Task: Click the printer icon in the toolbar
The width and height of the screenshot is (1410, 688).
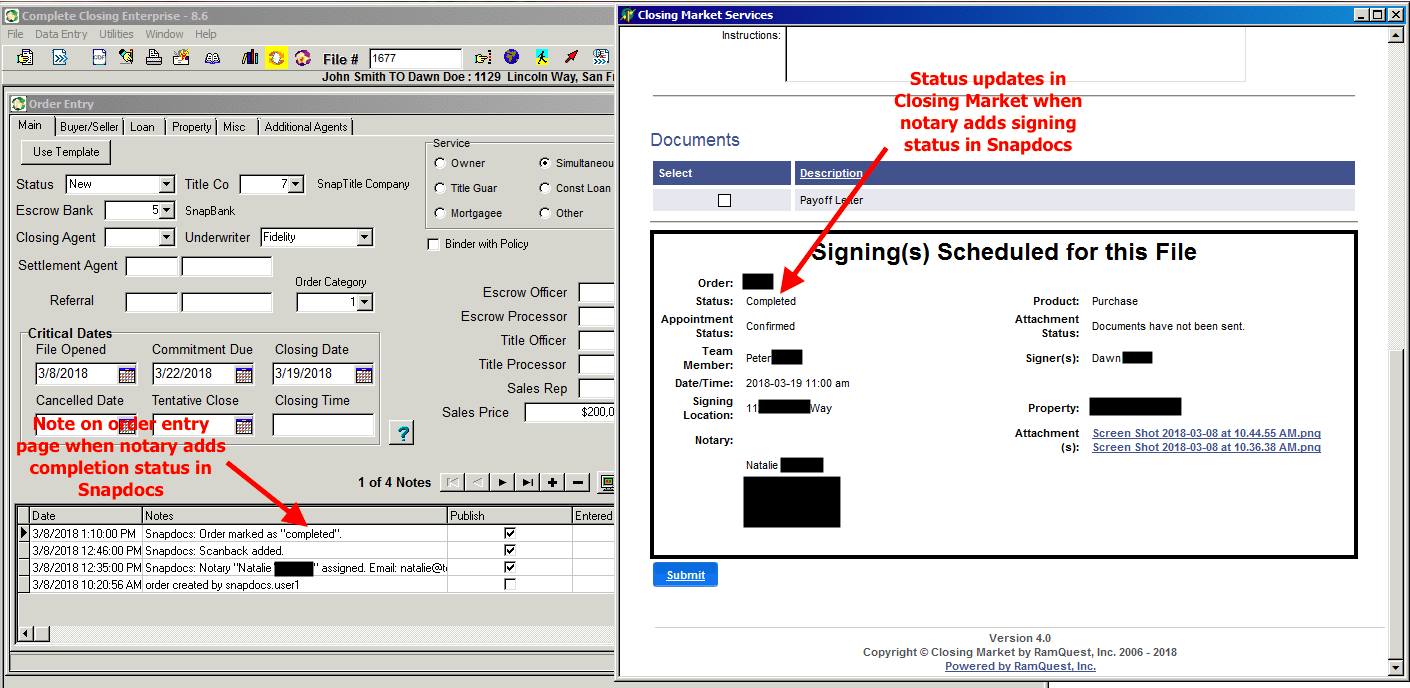Action: coord(154,58)
